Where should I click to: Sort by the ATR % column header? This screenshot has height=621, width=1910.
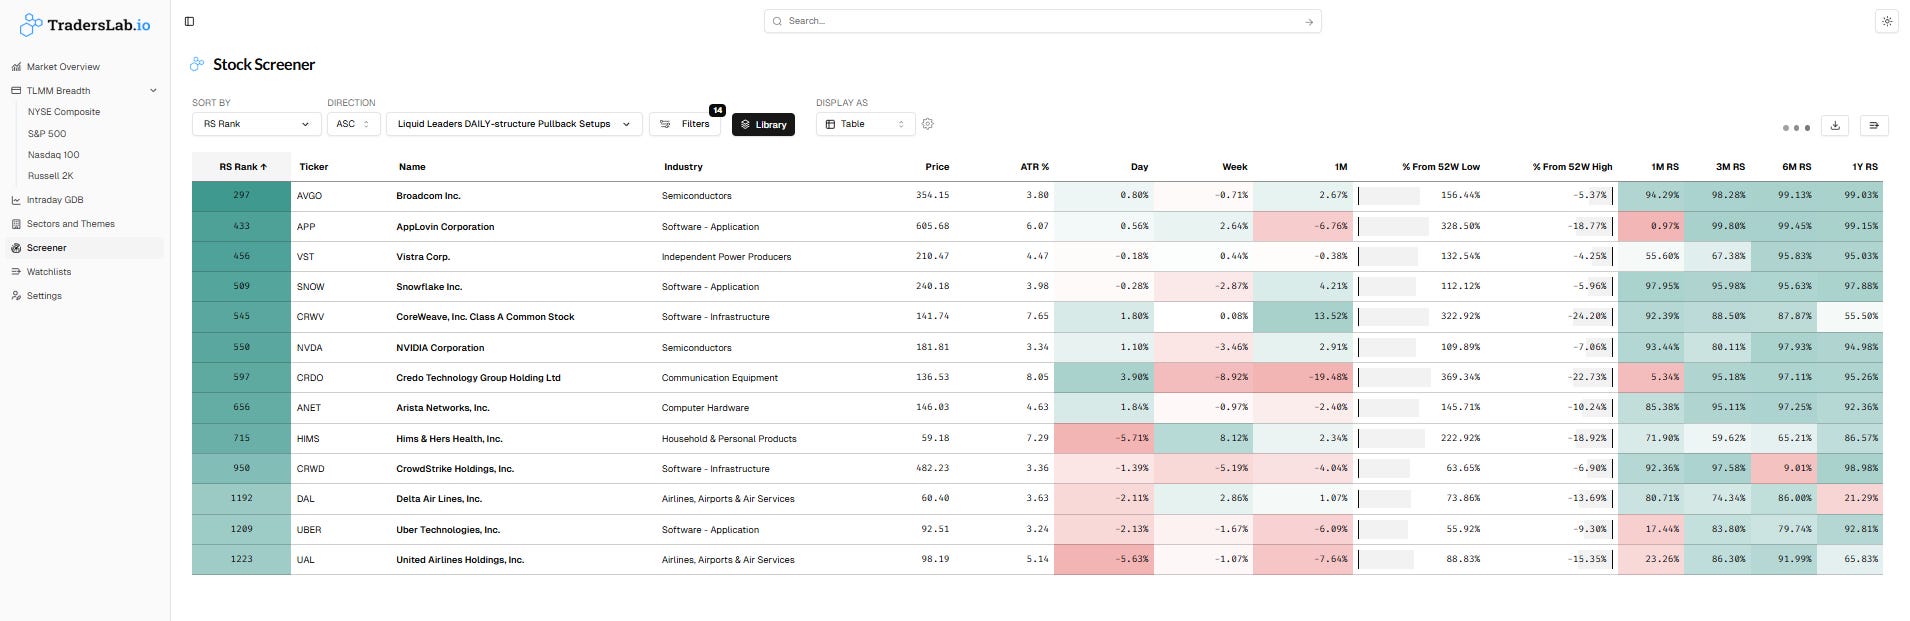point(1034,167)
